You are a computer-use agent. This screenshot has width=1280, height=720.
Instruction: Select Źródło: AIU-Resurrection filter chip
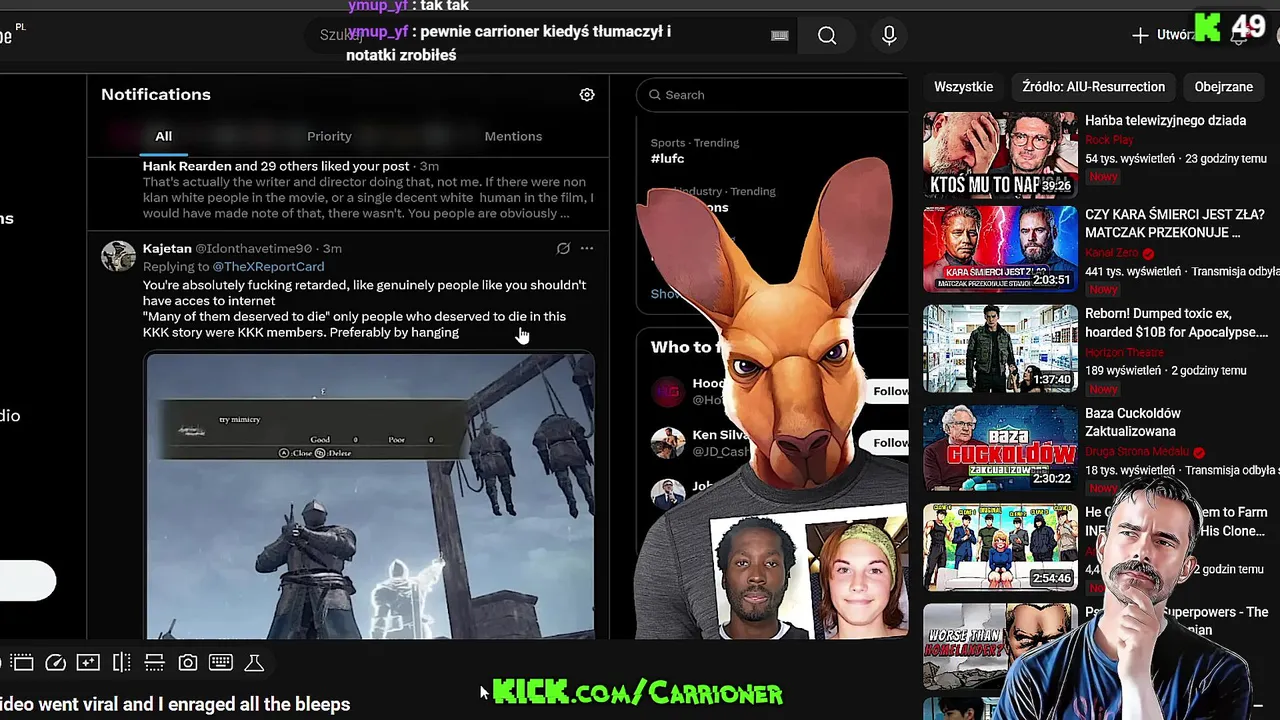point(1093,87)
